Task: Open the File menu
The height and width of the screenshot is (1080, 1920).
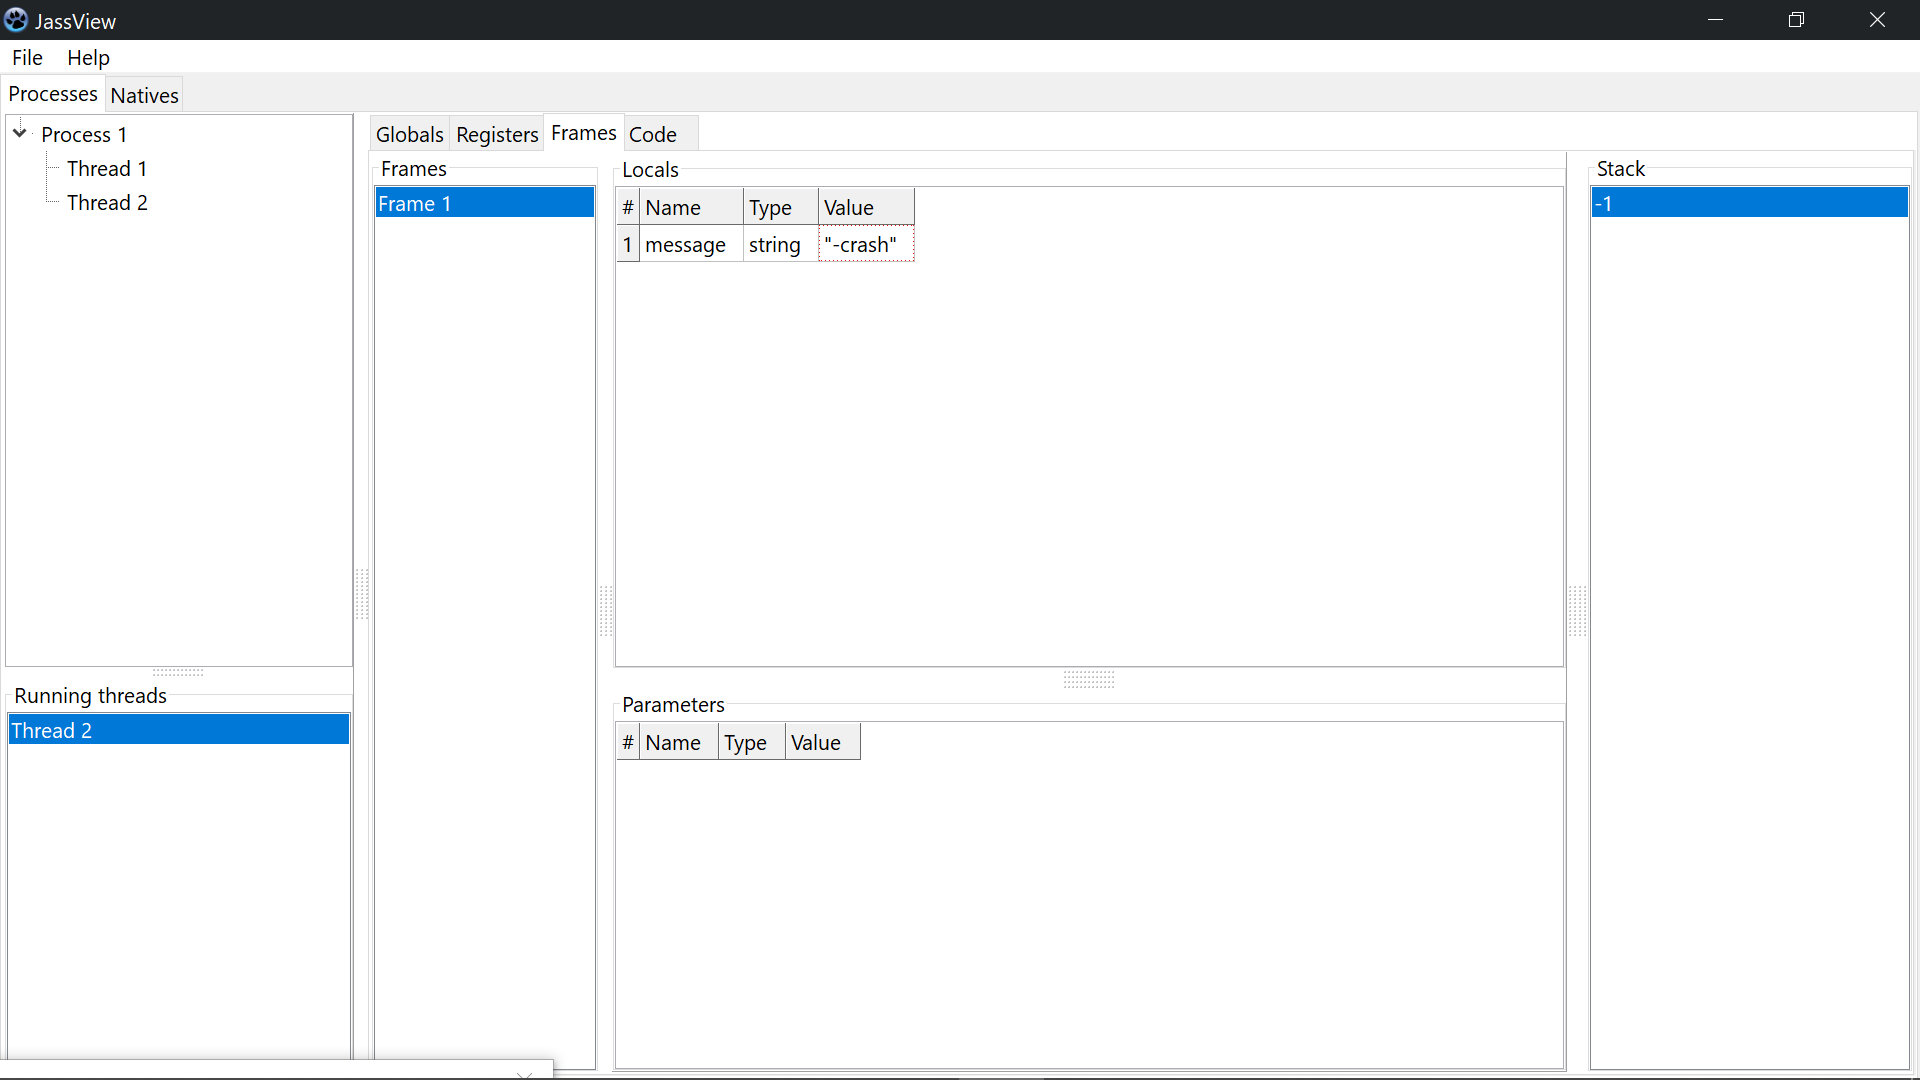Action: coord(27,58)
